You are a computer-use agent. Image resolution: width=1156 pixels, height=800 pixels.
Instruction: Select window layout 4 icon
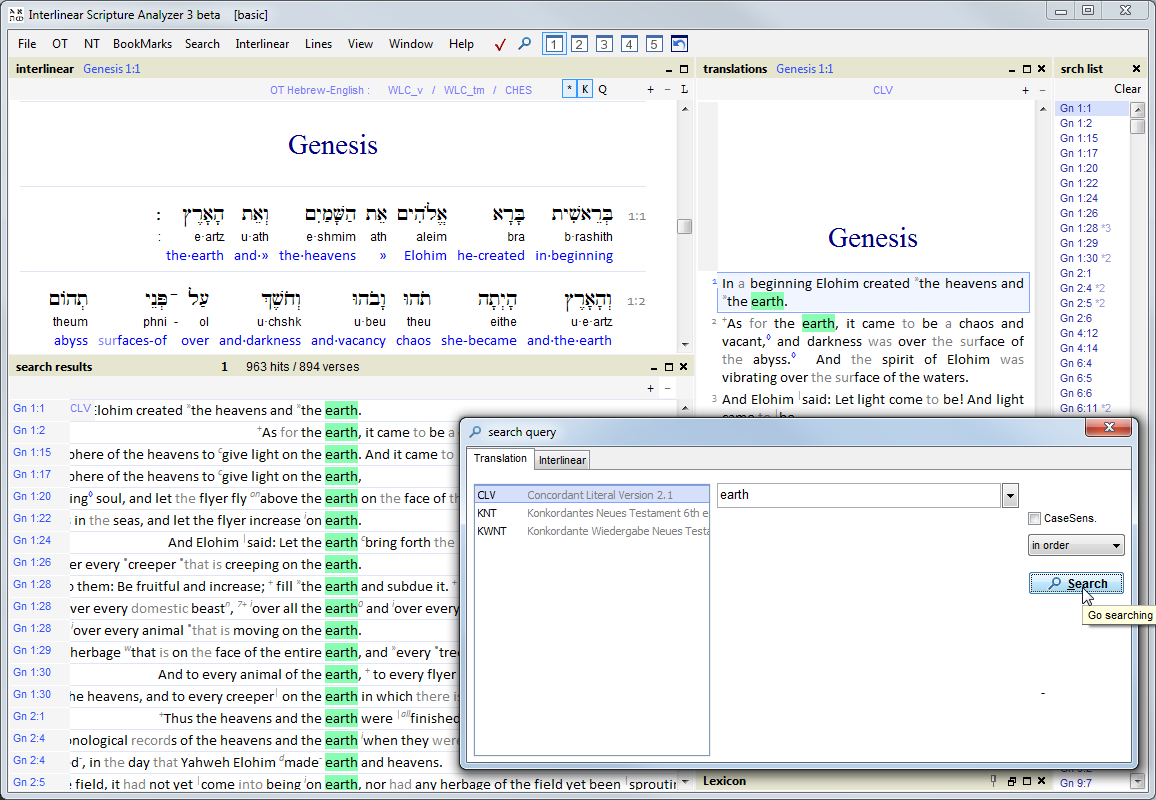[629, 44]
